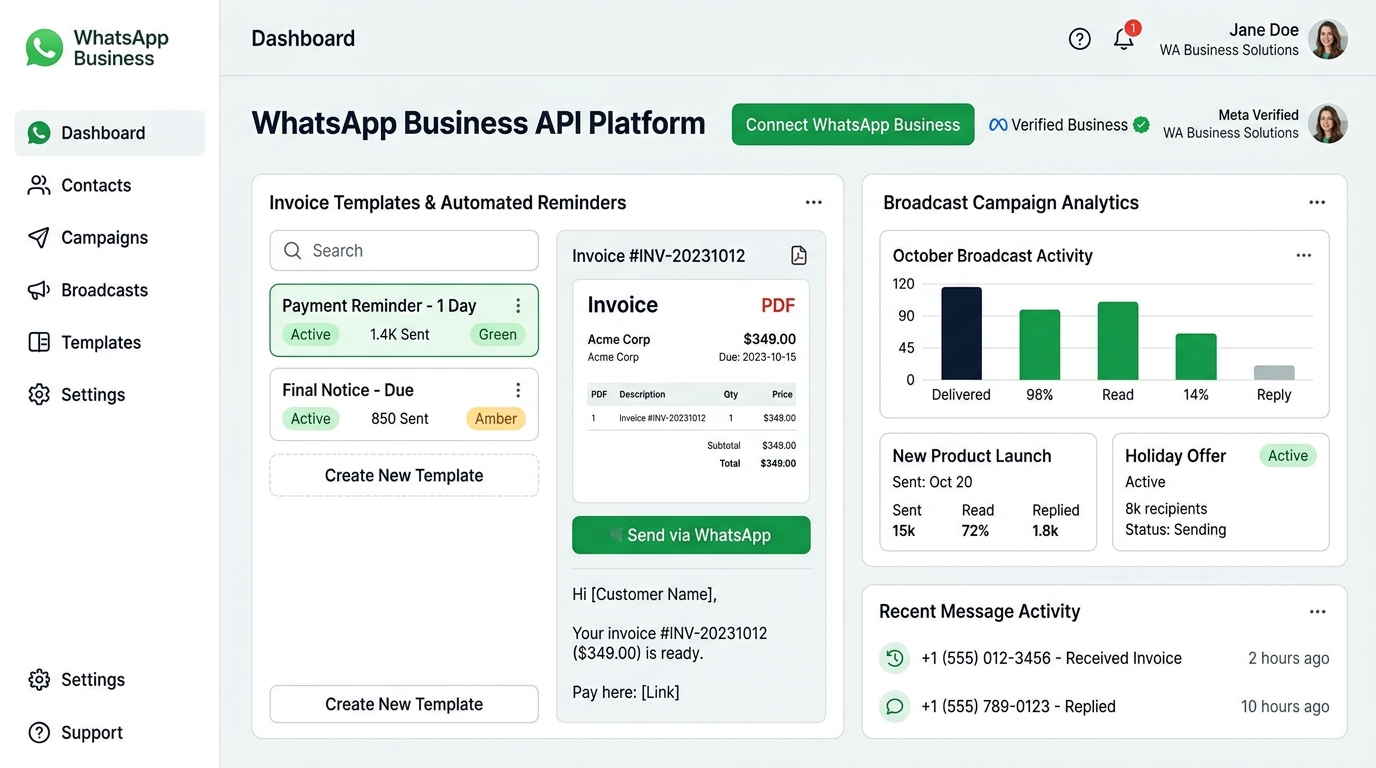Open Broadcasts in sidebar

point(110,290)
